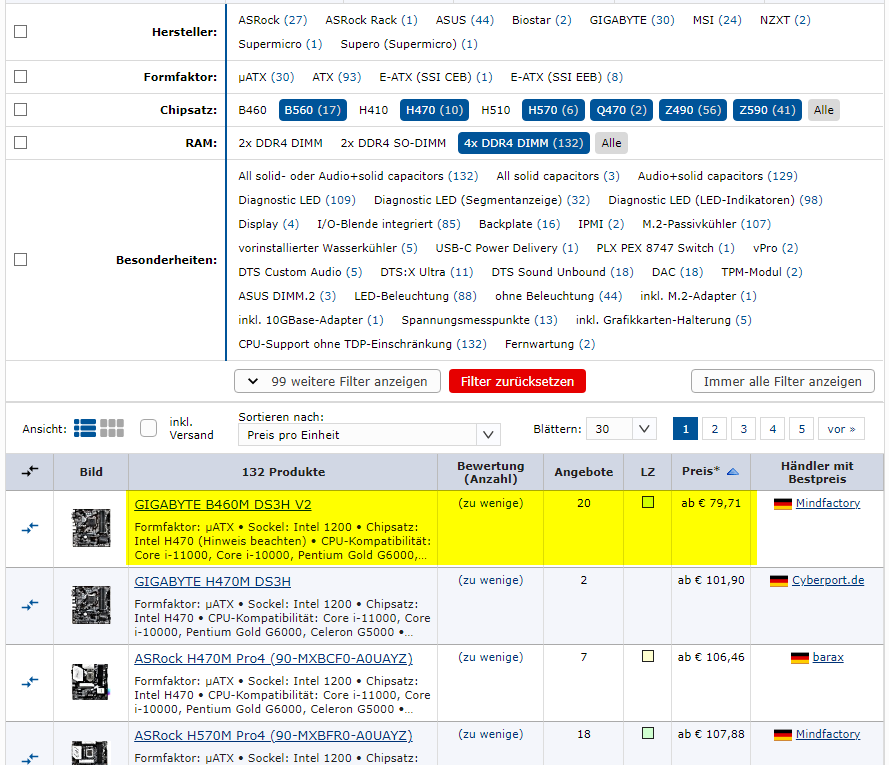
Task: Click Alle button in Chipsatz row
Action: point(824,110)
